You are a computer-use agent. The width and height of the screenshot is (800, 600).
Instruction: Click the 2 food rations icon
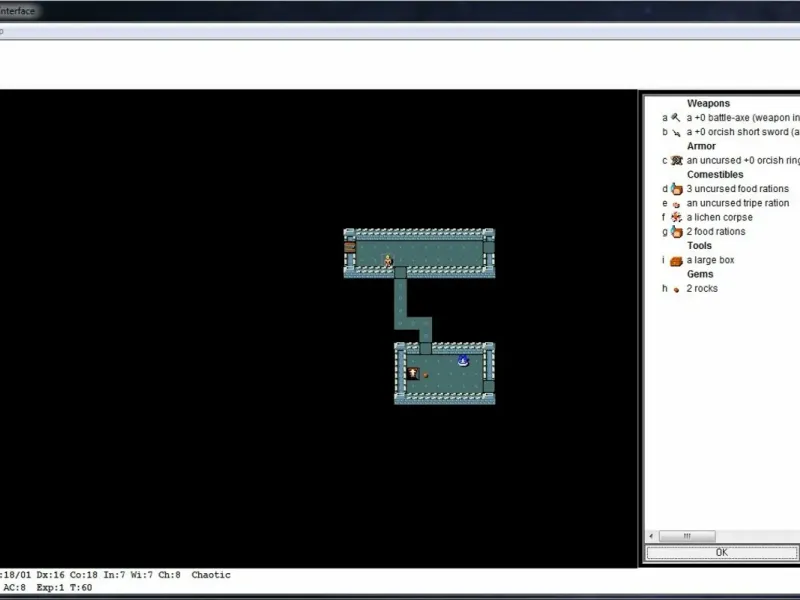(677, 232)
